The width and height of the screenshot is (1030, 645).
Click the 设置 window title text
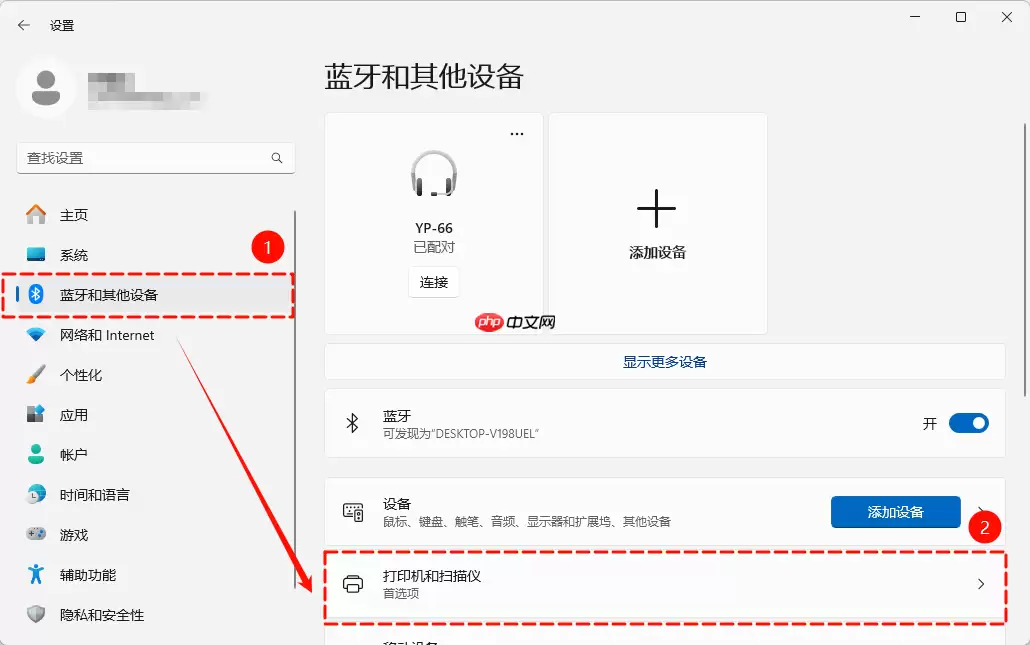point(62,26)
